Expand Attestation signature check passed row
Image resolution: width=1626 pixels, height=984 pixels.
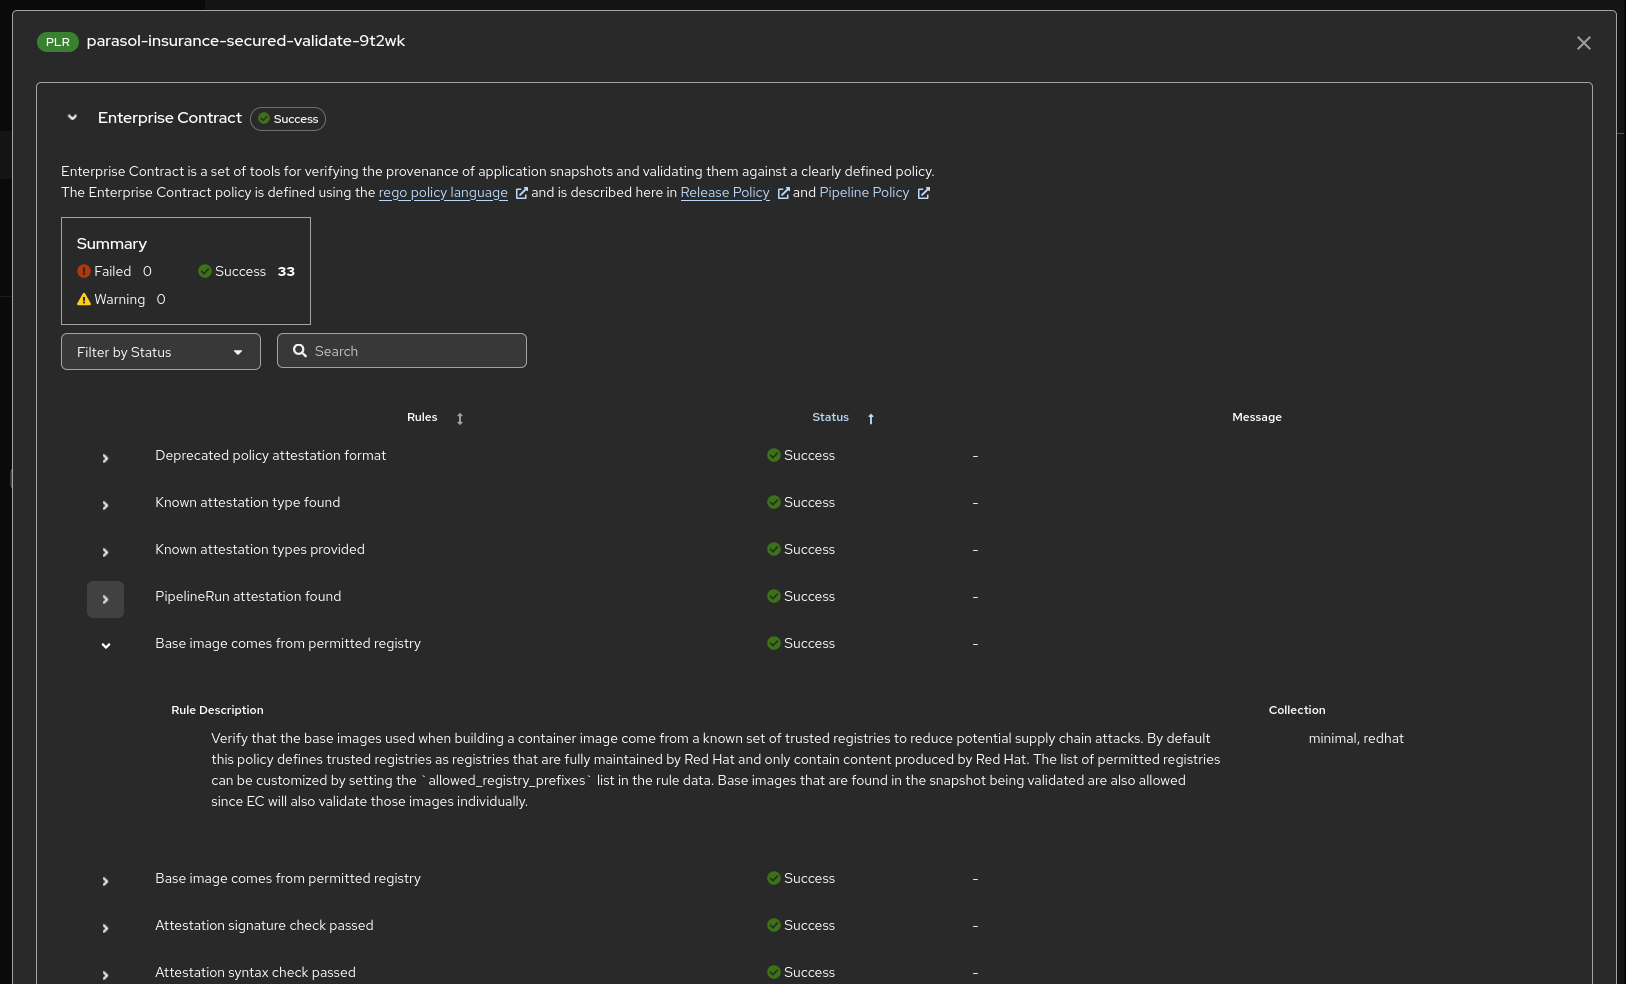tap(105, 928)
